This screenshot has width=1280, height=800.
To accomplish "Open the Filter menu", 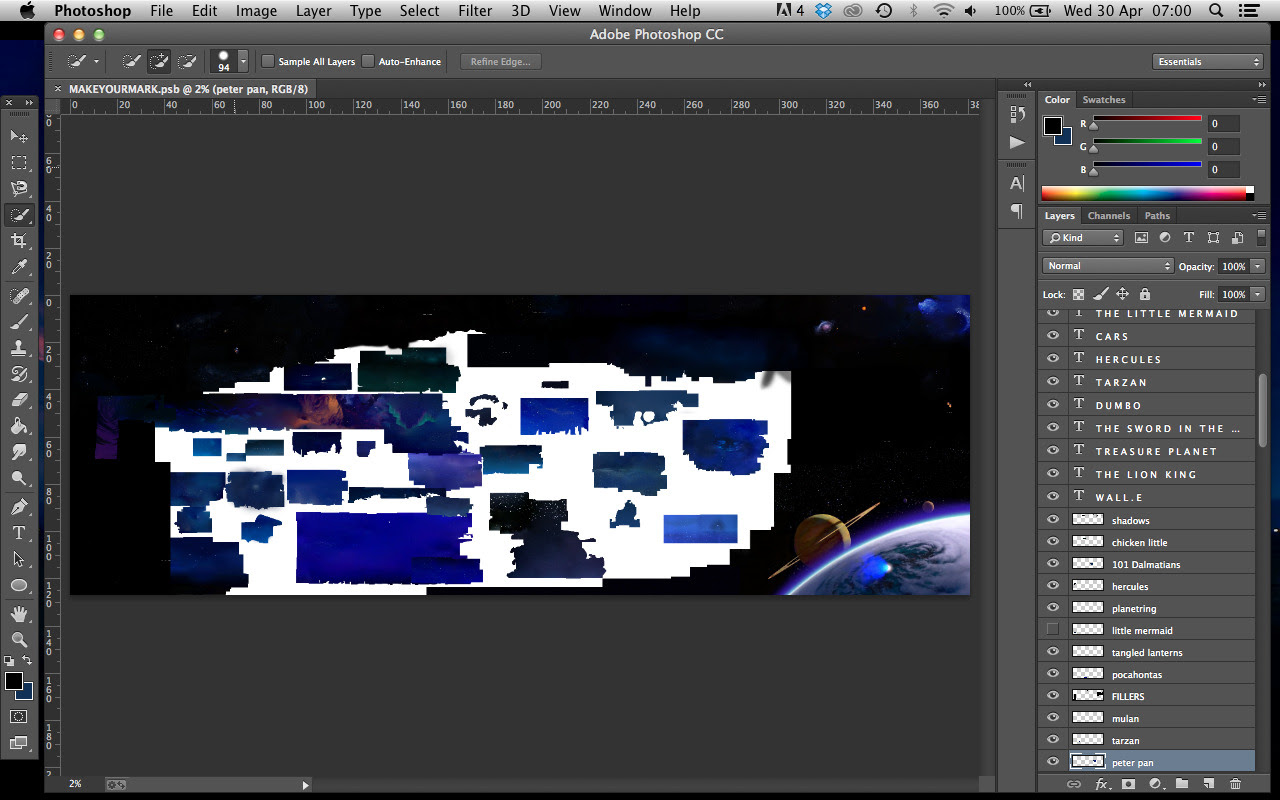I will click(475, 11).
